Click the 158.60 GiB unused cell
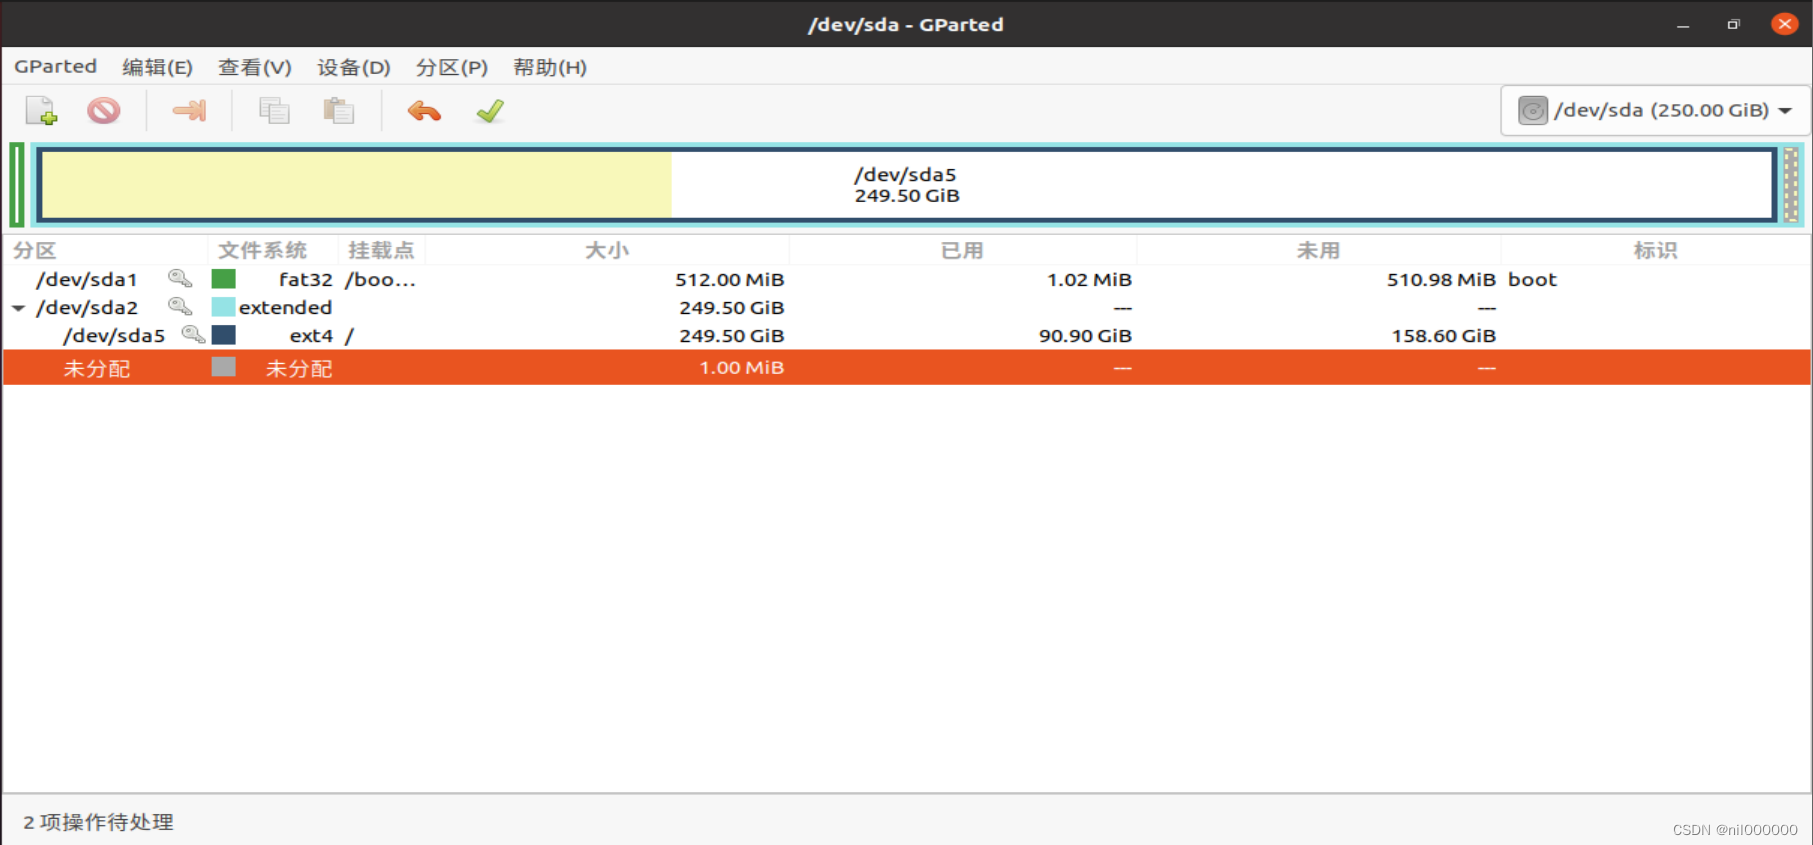The width and height of the screenshot is (1813, 845). (x=1443, y=336)
